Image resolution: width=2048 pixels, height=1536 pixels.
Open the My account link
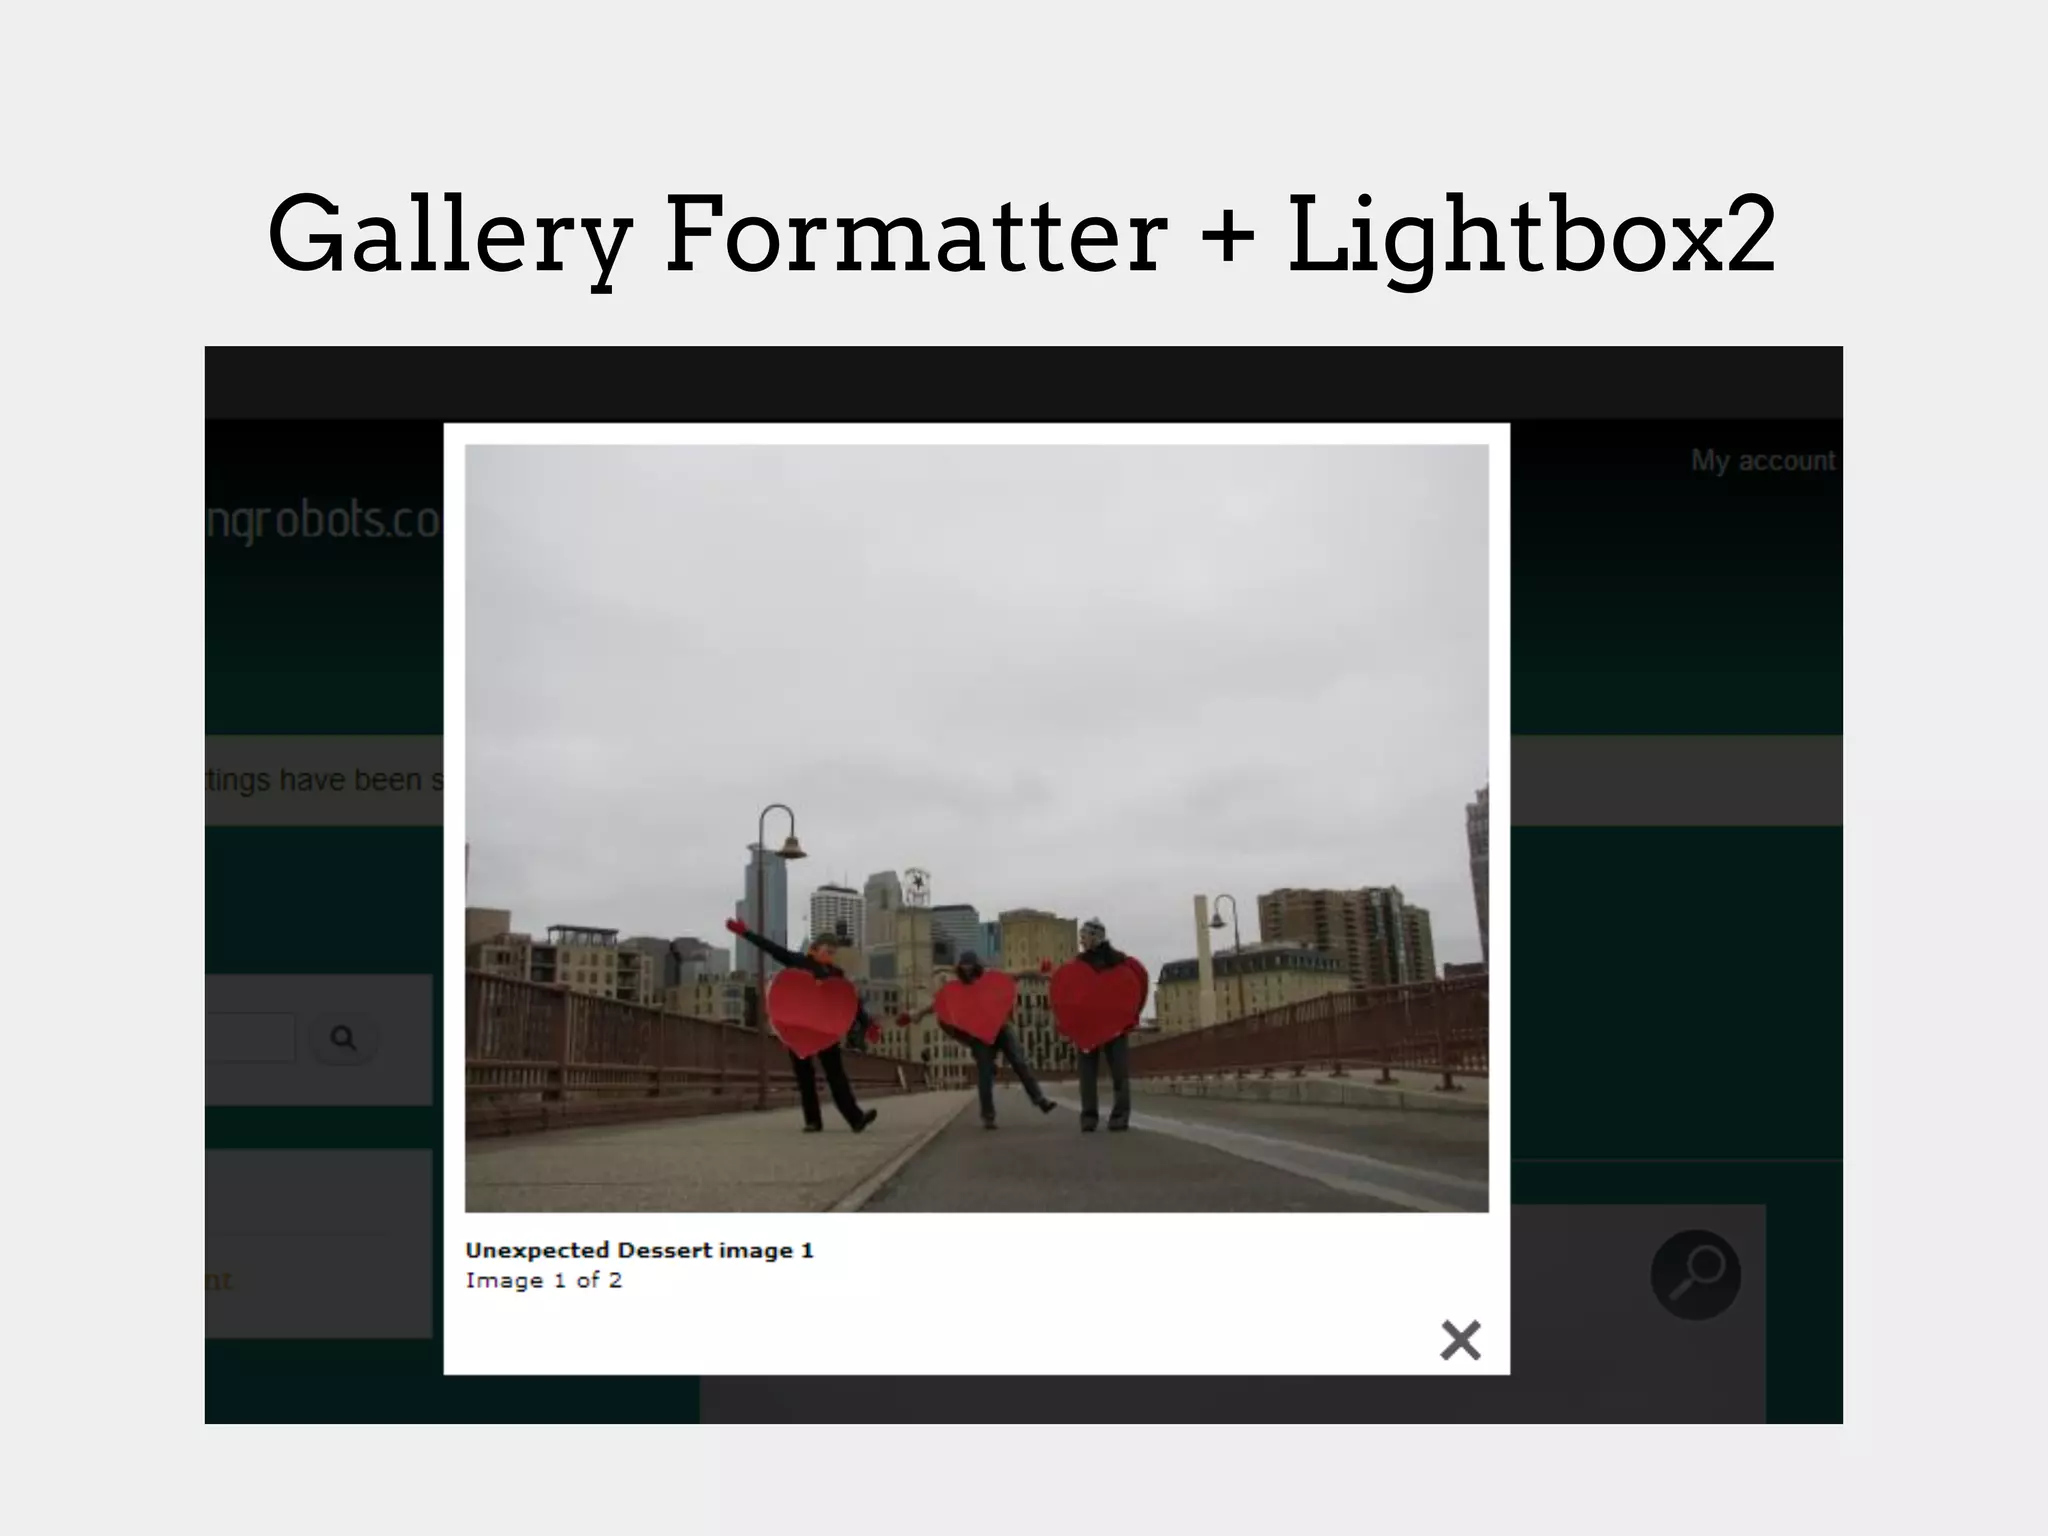(1763, 461)
